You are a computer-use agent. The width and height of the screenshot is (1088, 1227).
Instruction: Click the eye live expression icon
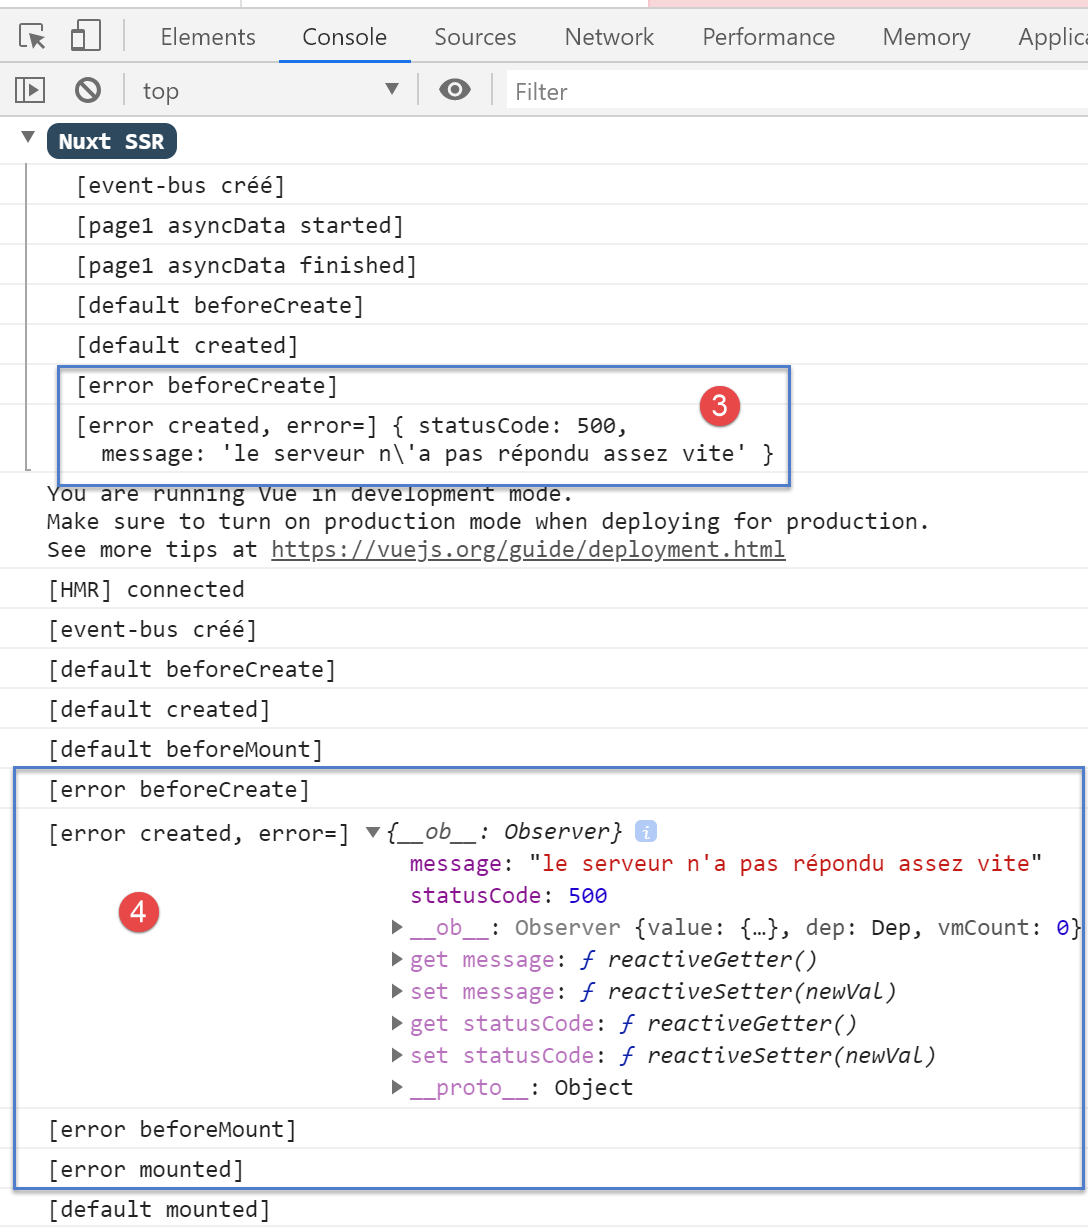[x=455, y=91]
